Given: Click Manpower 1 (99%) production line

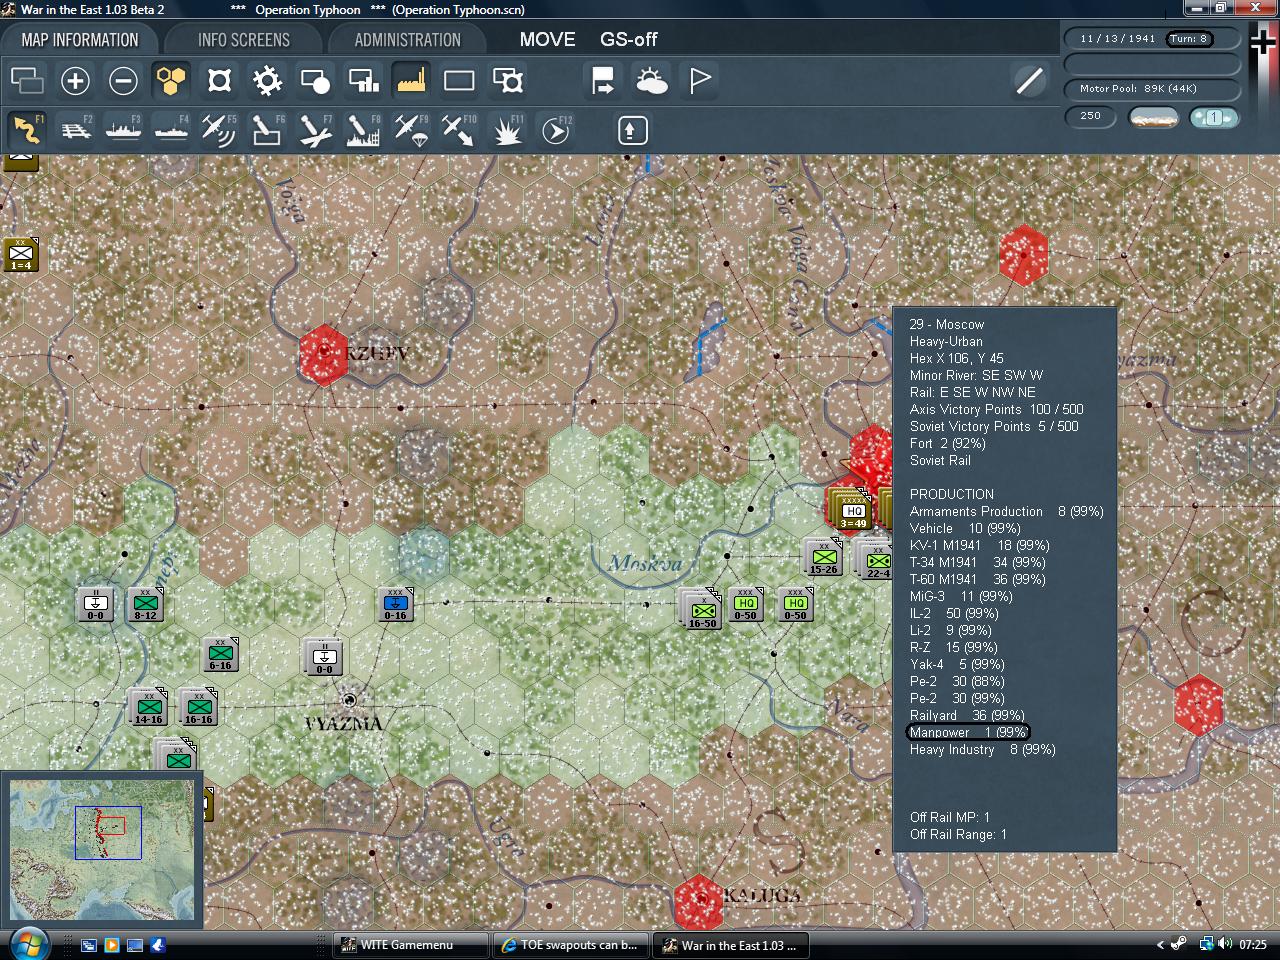Looking at the screenshot, I should (x=968, y=732).
